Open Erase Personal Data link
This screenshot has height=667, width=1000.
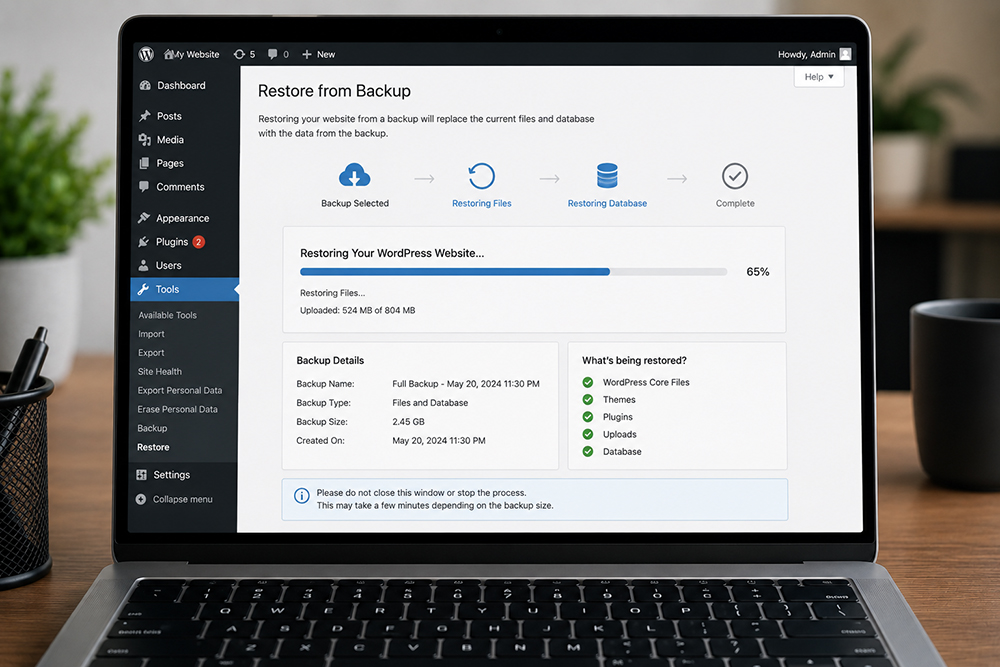click(x=177, y=409)
